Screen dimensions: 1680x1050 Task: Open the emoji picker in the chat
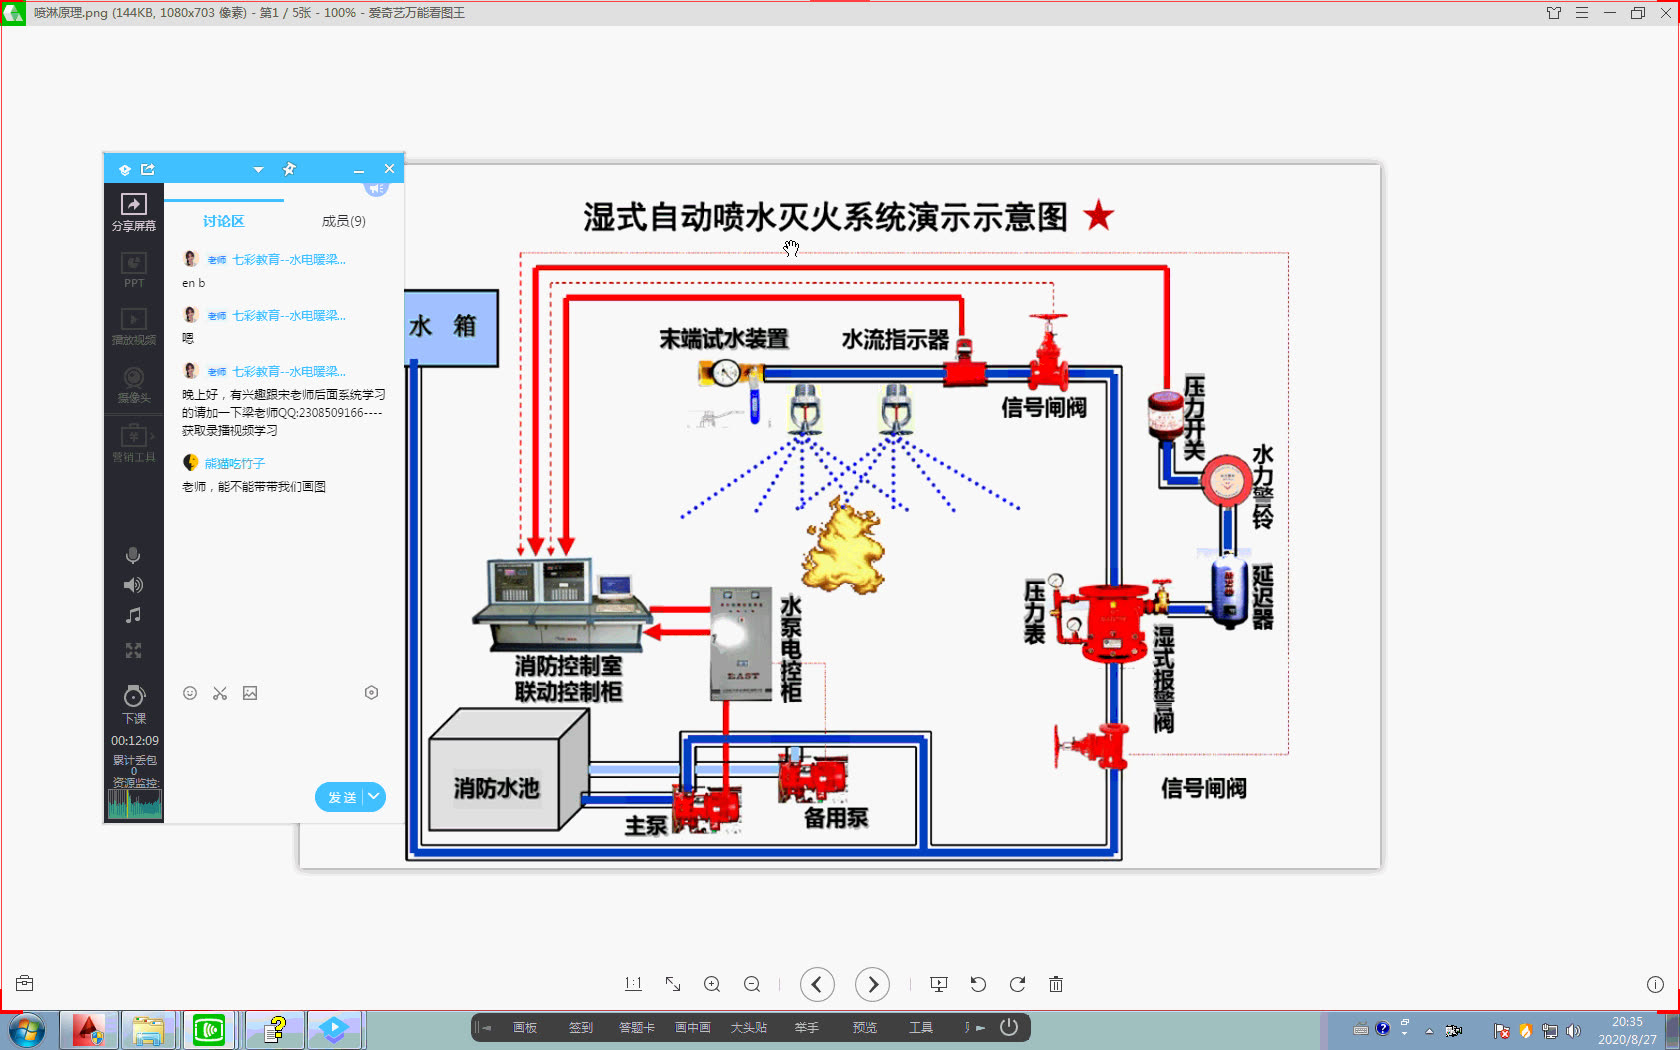pyautogui.click(x=190, y=693)
